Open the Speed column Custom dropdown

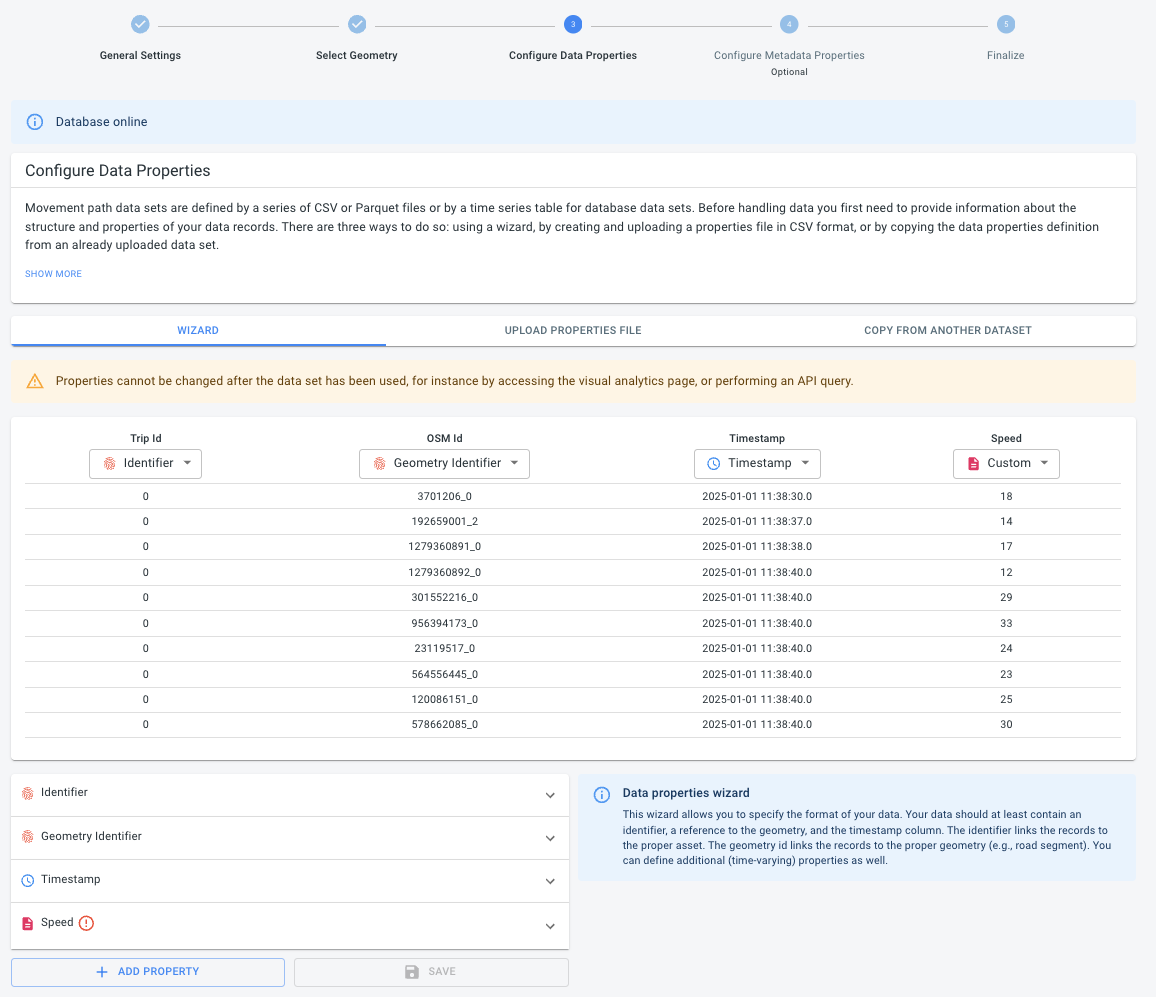(1006, 463)
